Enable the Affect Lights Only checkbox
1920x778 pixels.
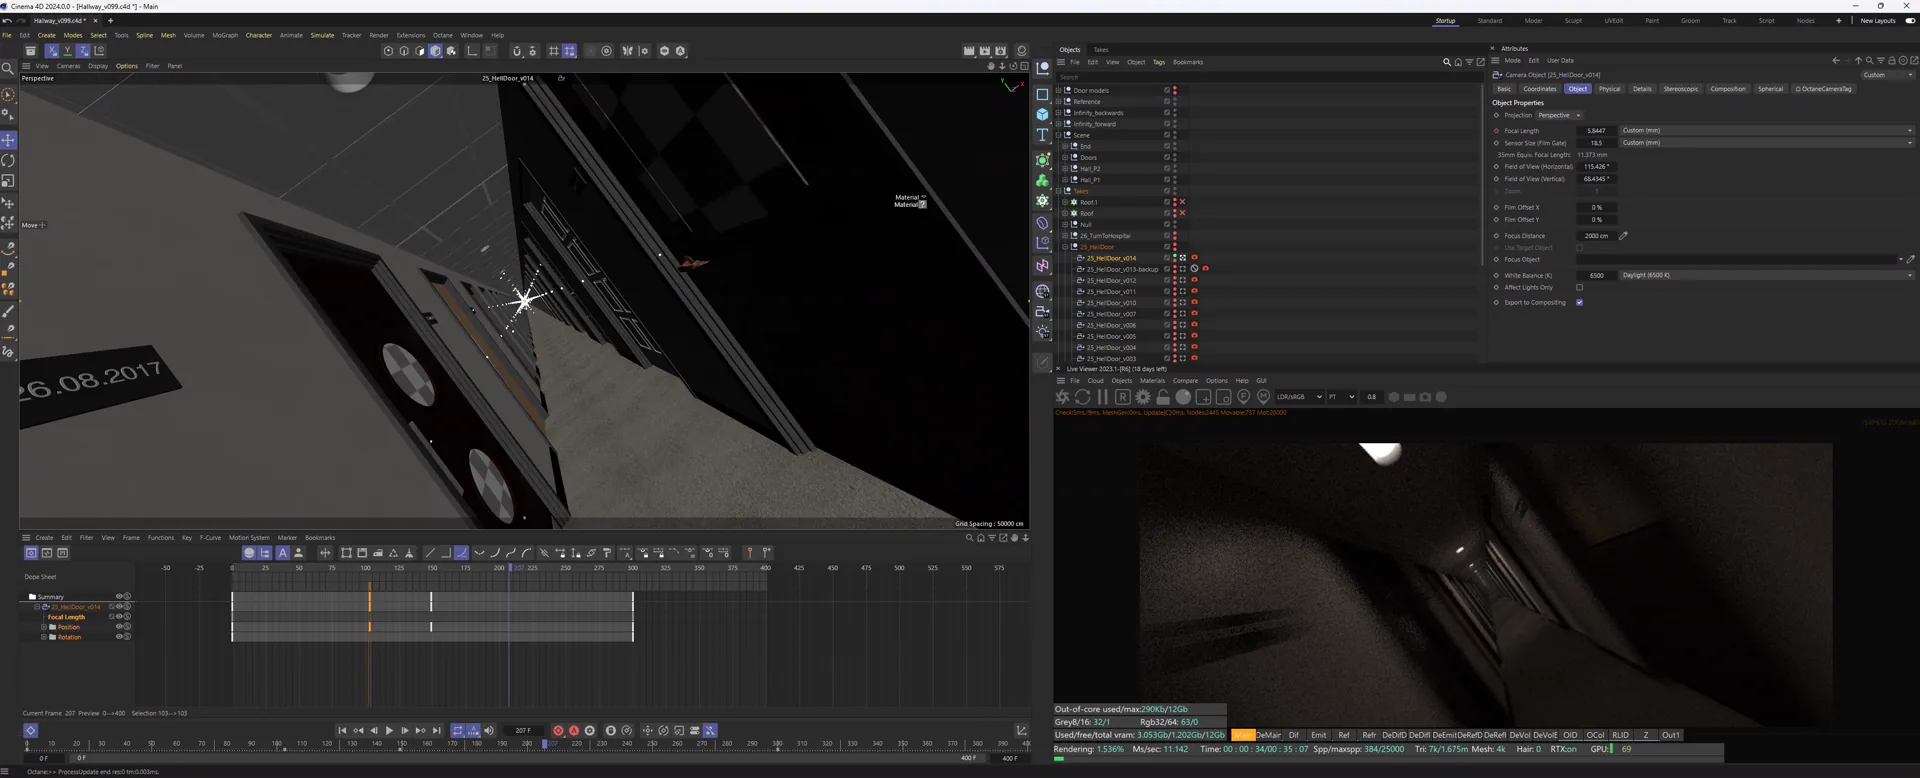coord(1580,287)
